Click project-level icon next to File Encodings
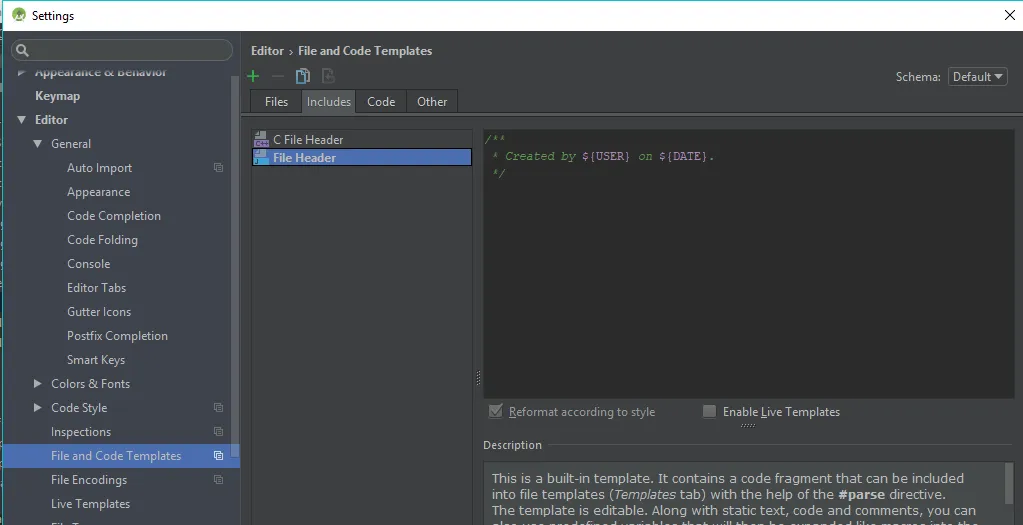Screen dimensions: 1023x525 tap(219, 480)
